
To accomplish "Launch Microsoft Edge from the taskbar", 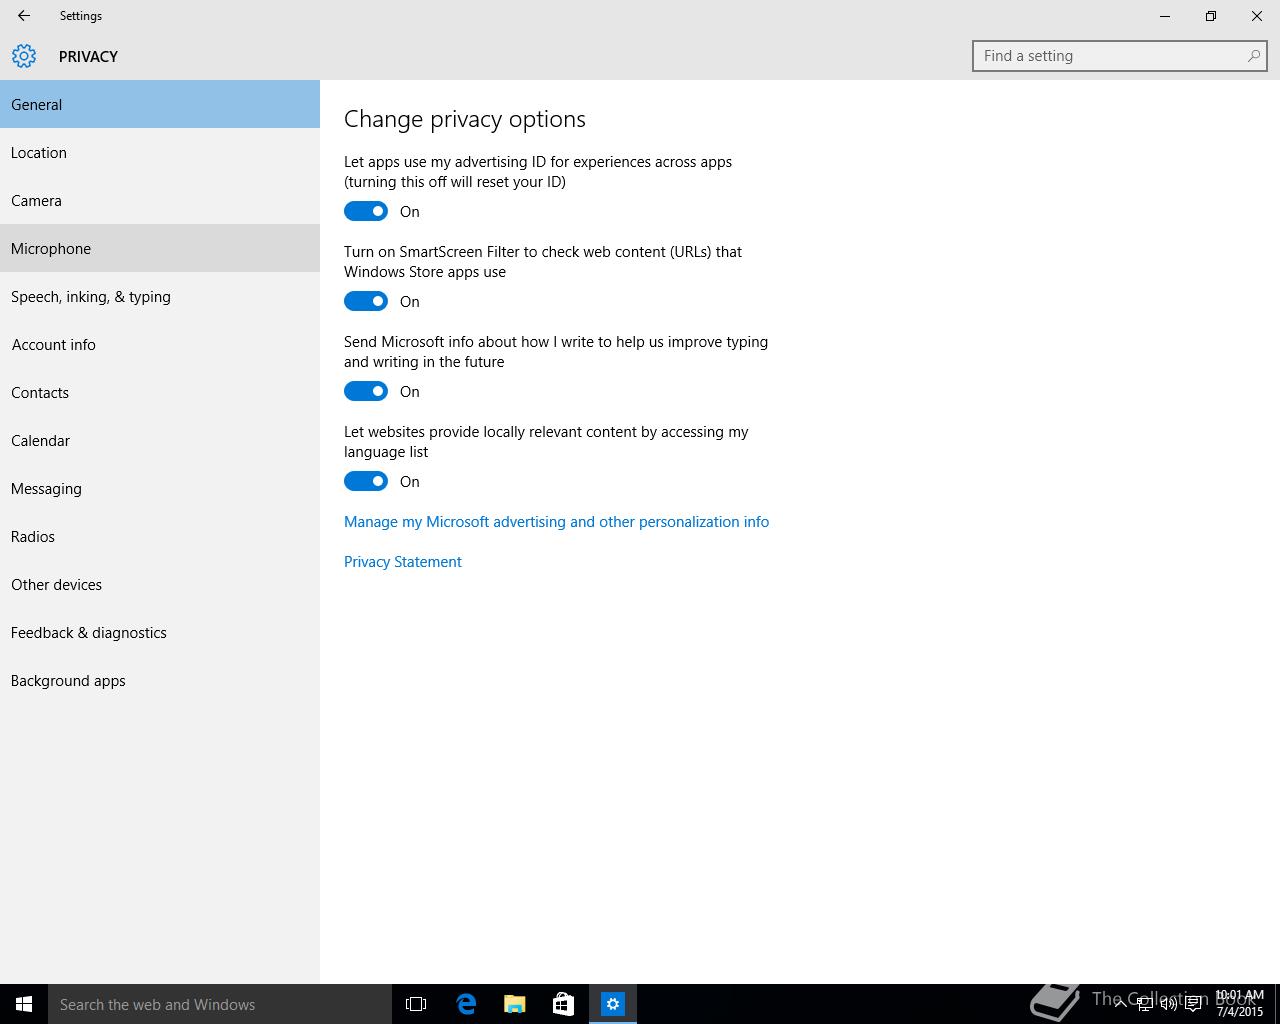I will coord(466,1004).
